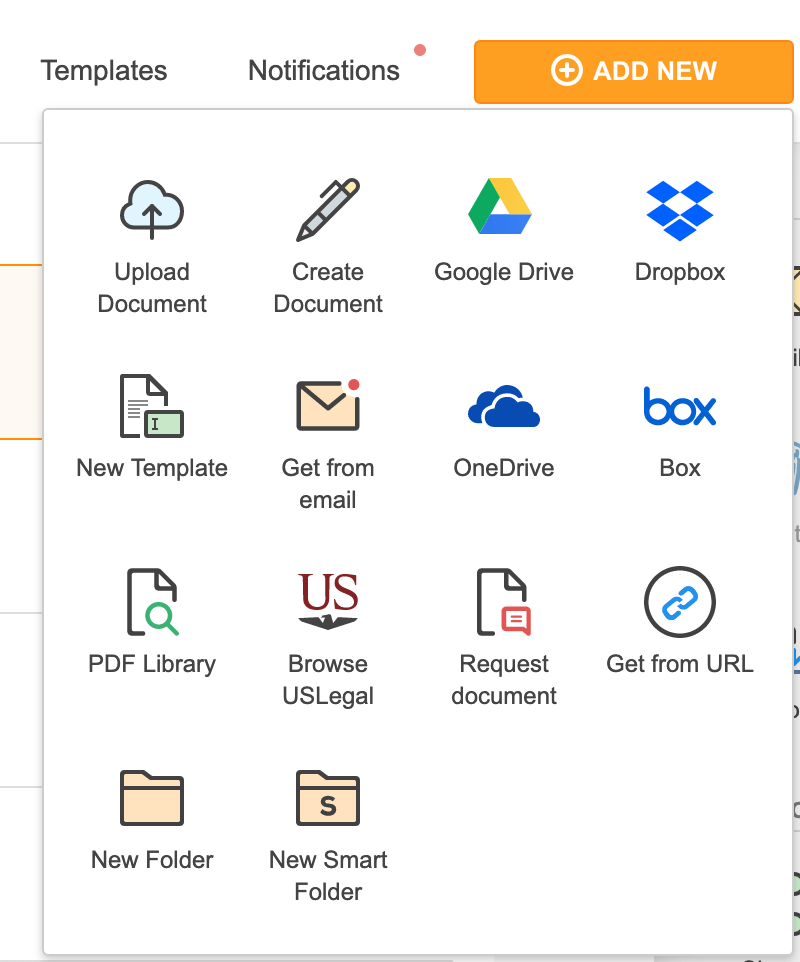Image resolution: width=800 pixels, height=962 pixels.
Task: Select the Request document icon
Action: click(504, 601)
